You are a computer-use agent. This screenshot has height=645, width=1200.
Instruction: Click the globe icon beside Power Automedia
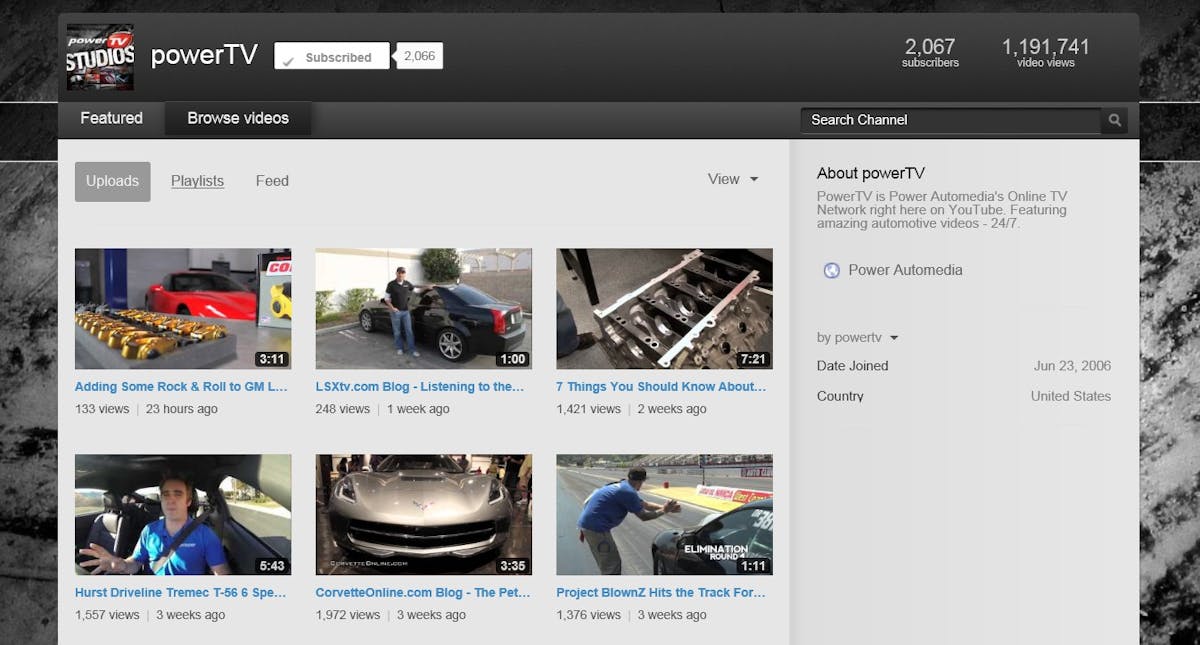click(831, 270)
